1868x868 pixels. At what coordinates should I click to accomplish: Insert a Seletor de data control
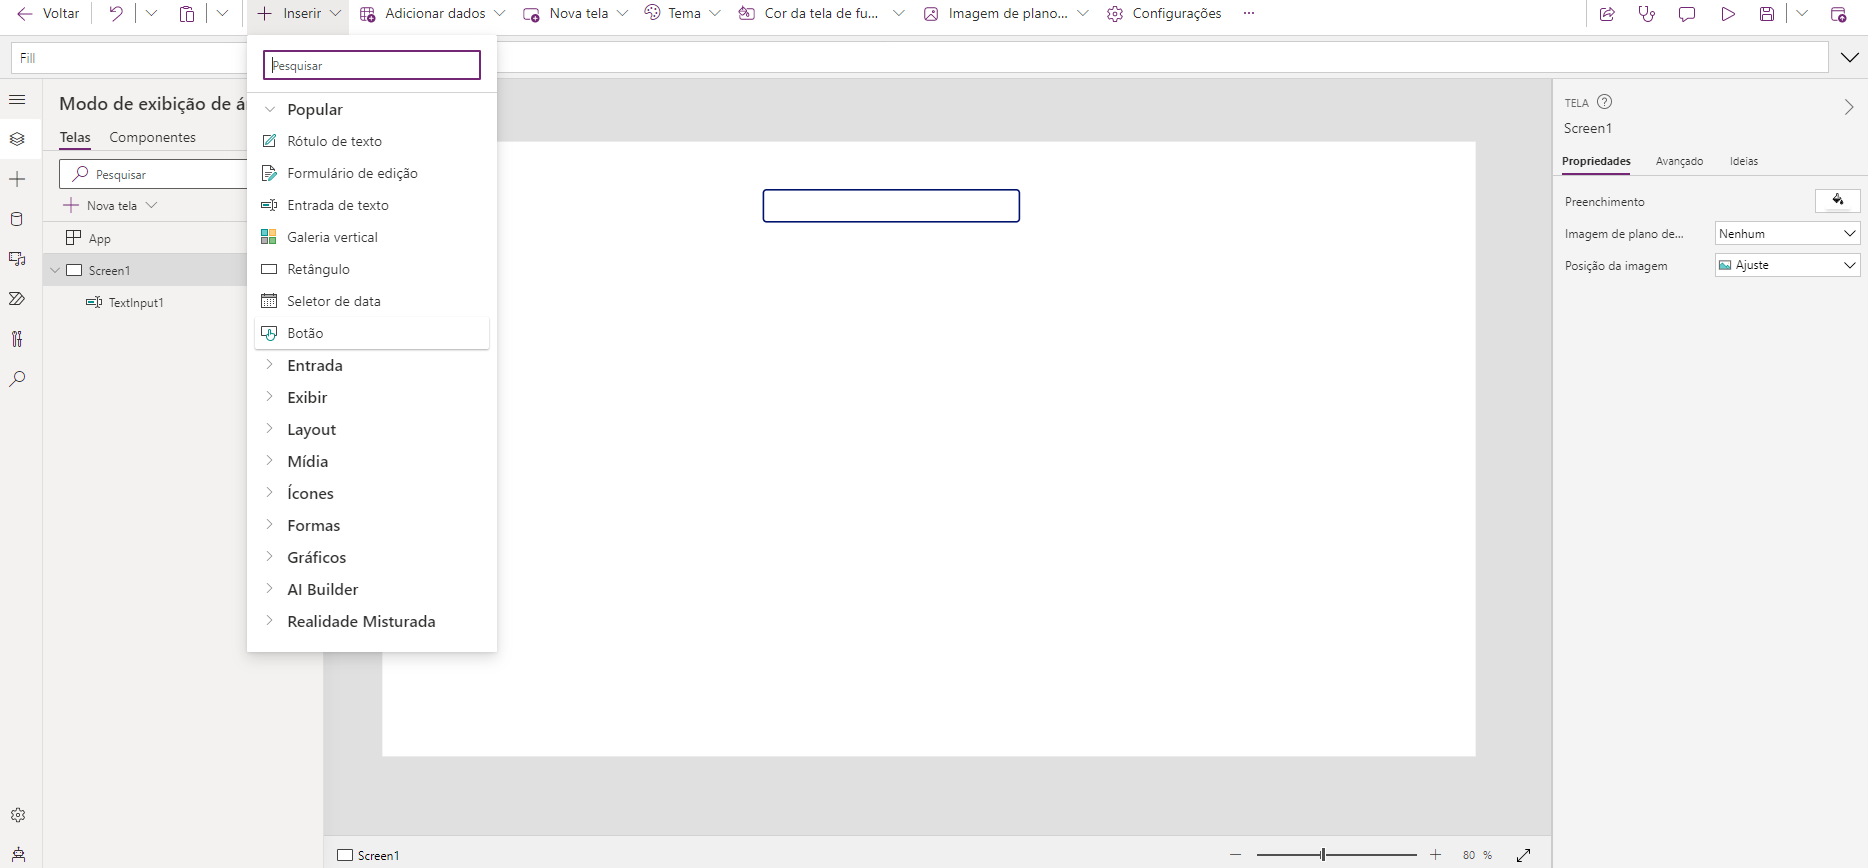point(372,301)
